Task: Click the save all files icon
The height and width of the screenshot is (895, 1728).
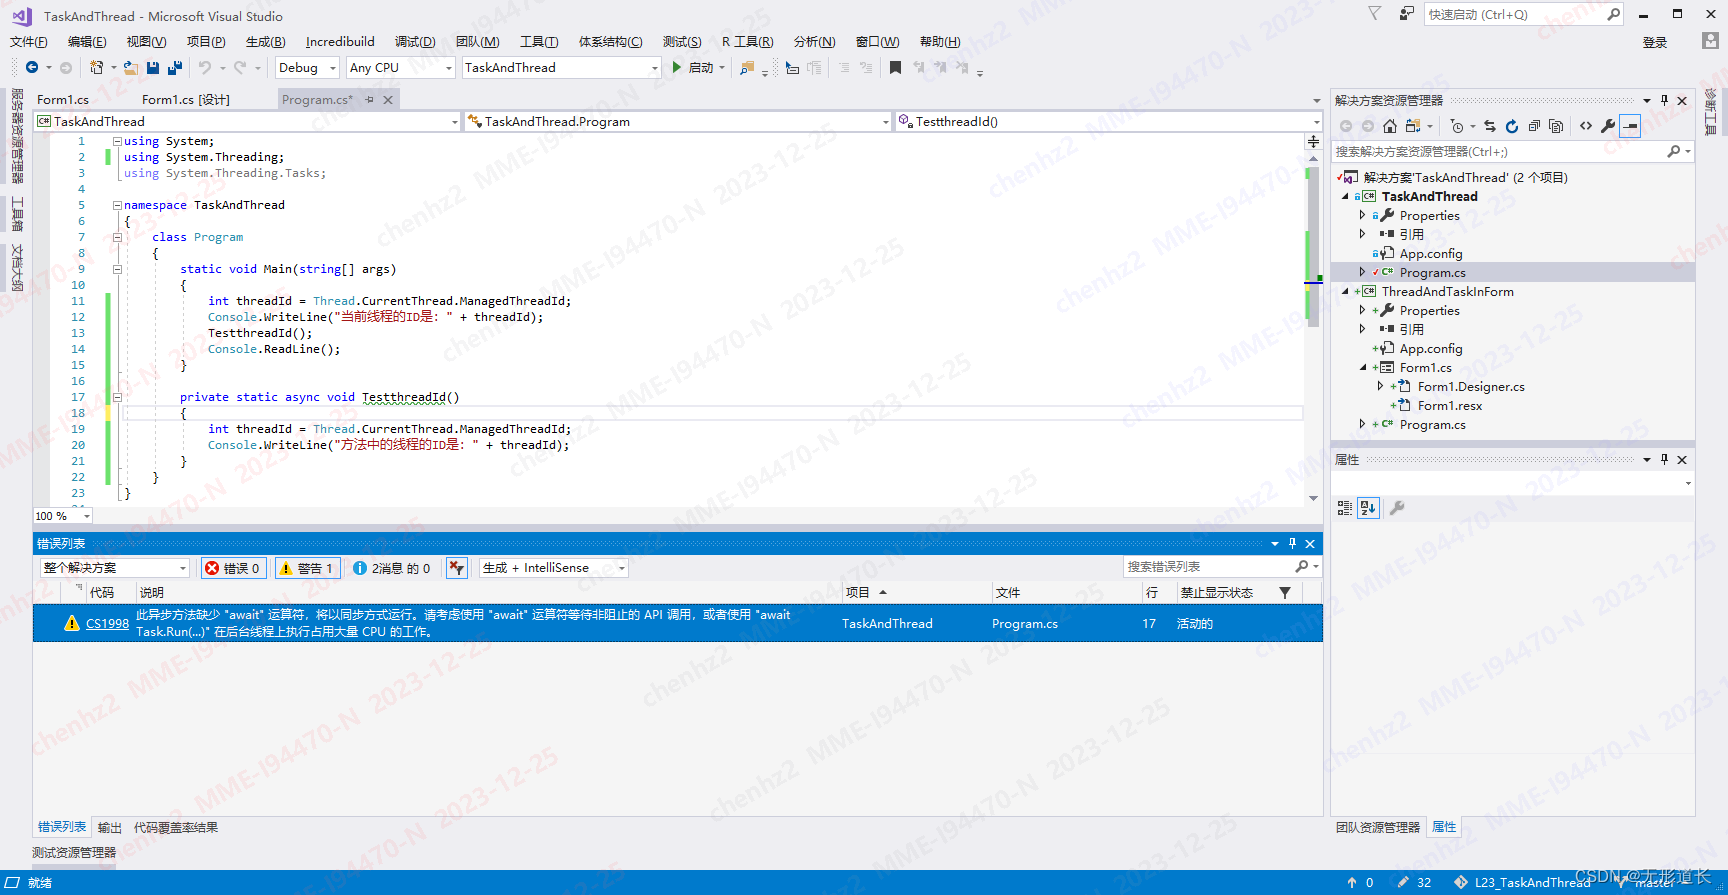Action: (175, 67)
